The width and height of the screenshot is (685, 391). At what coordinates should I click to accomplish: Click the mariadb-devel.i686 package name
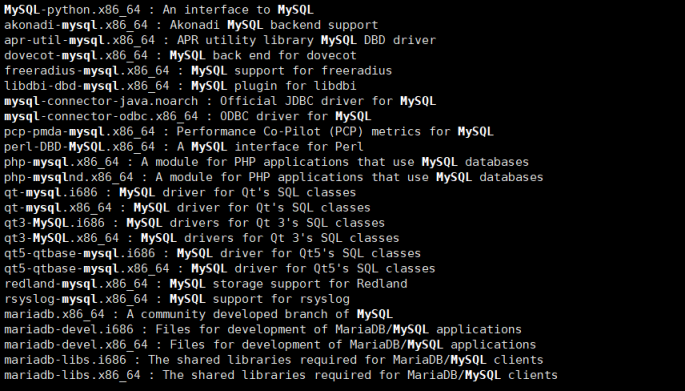(x=69, y=330)
